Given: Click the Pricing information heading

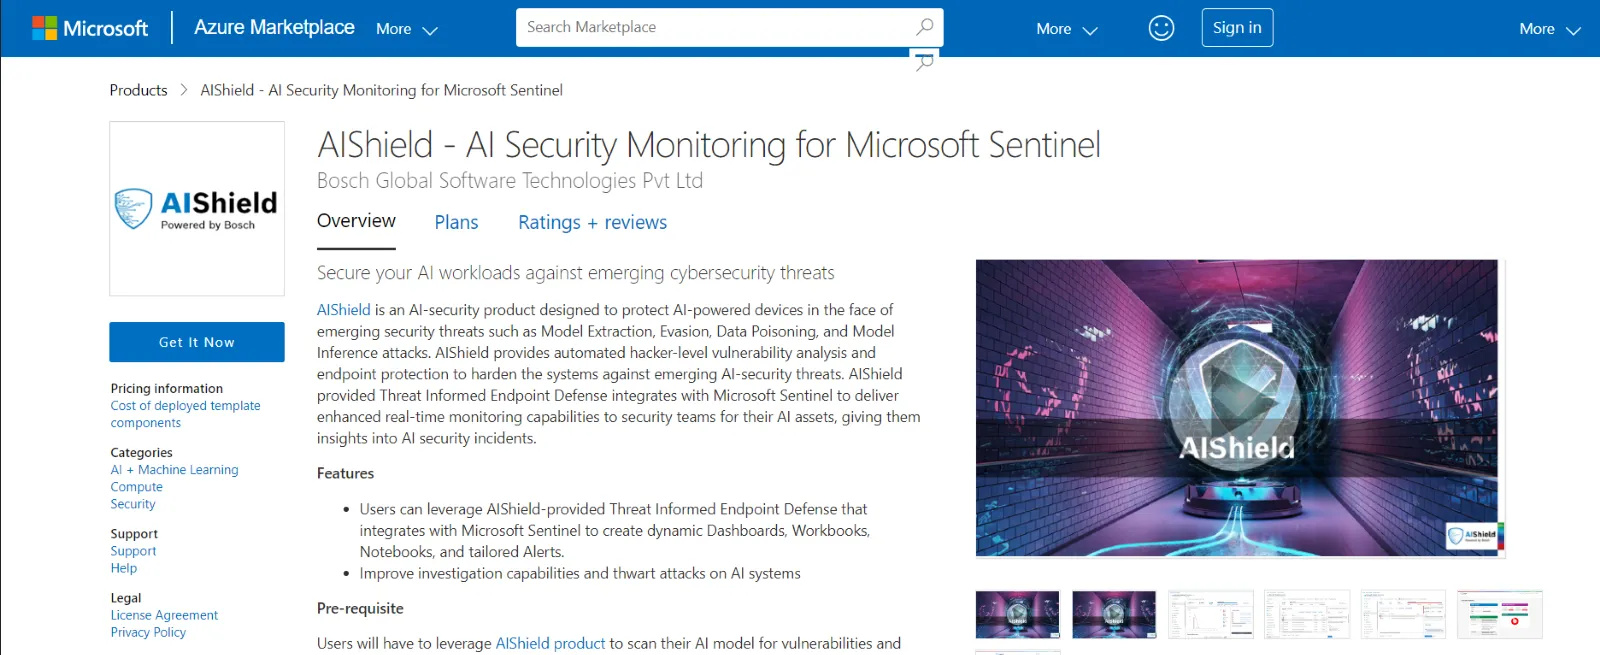Looking at the screenshot, I should [167, 388].
